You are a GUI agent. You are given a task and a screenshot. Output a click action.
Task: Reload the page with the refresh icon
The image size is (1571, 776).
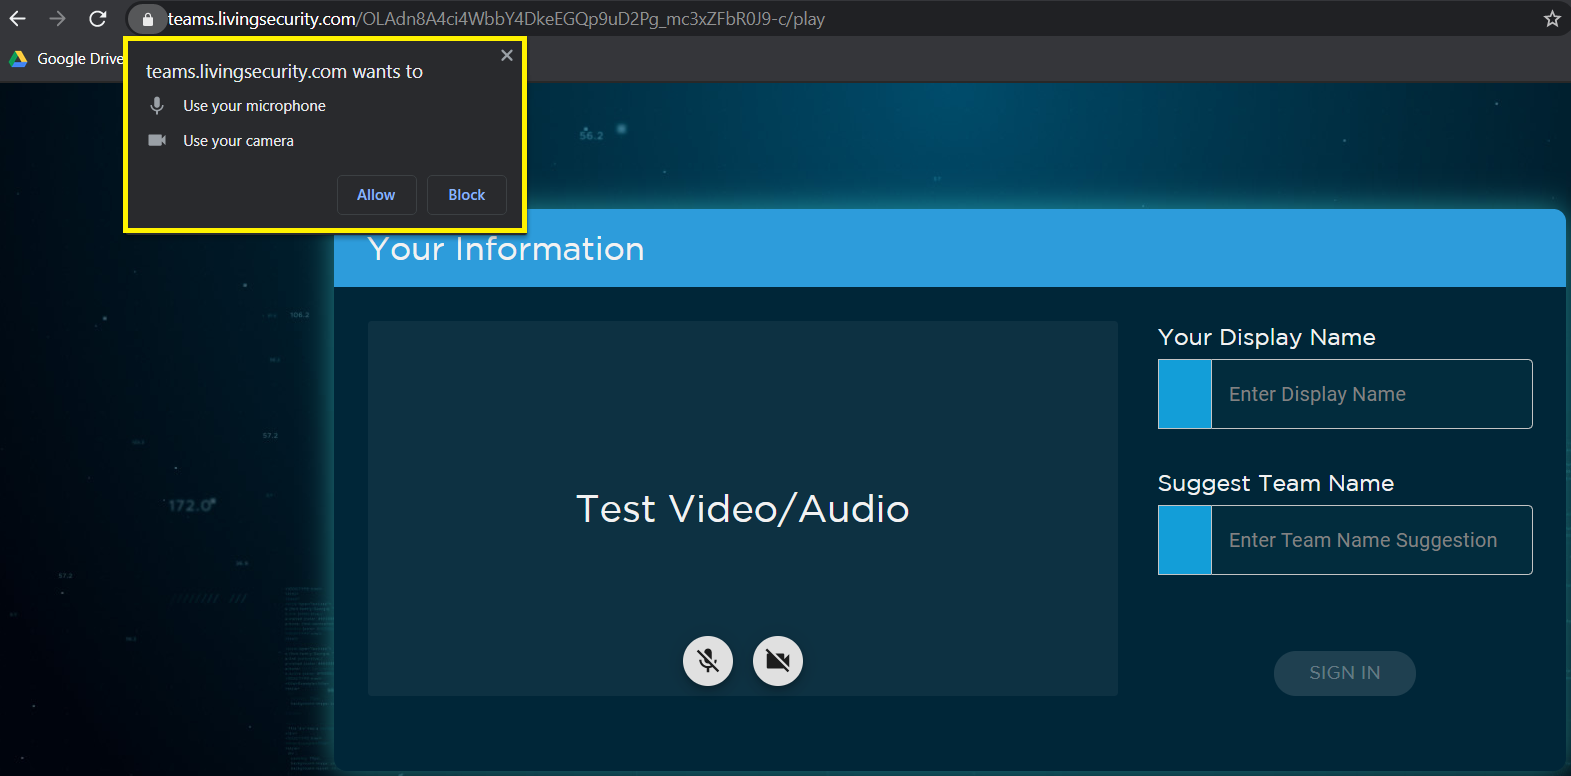[x=97, y=19]
